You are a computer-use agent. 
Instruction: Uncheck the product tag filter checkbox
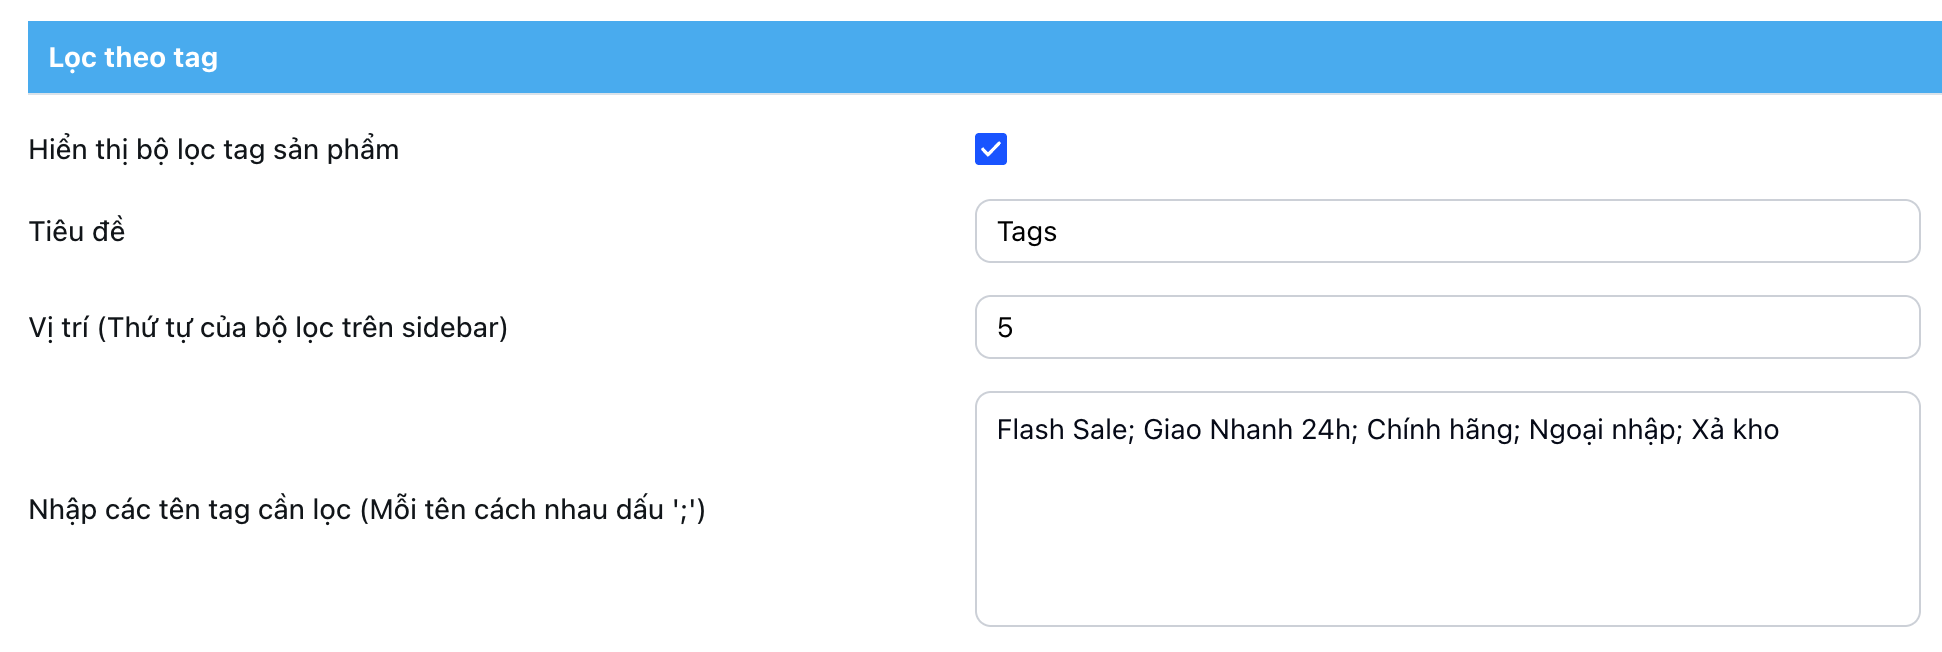tap(990, 149)
